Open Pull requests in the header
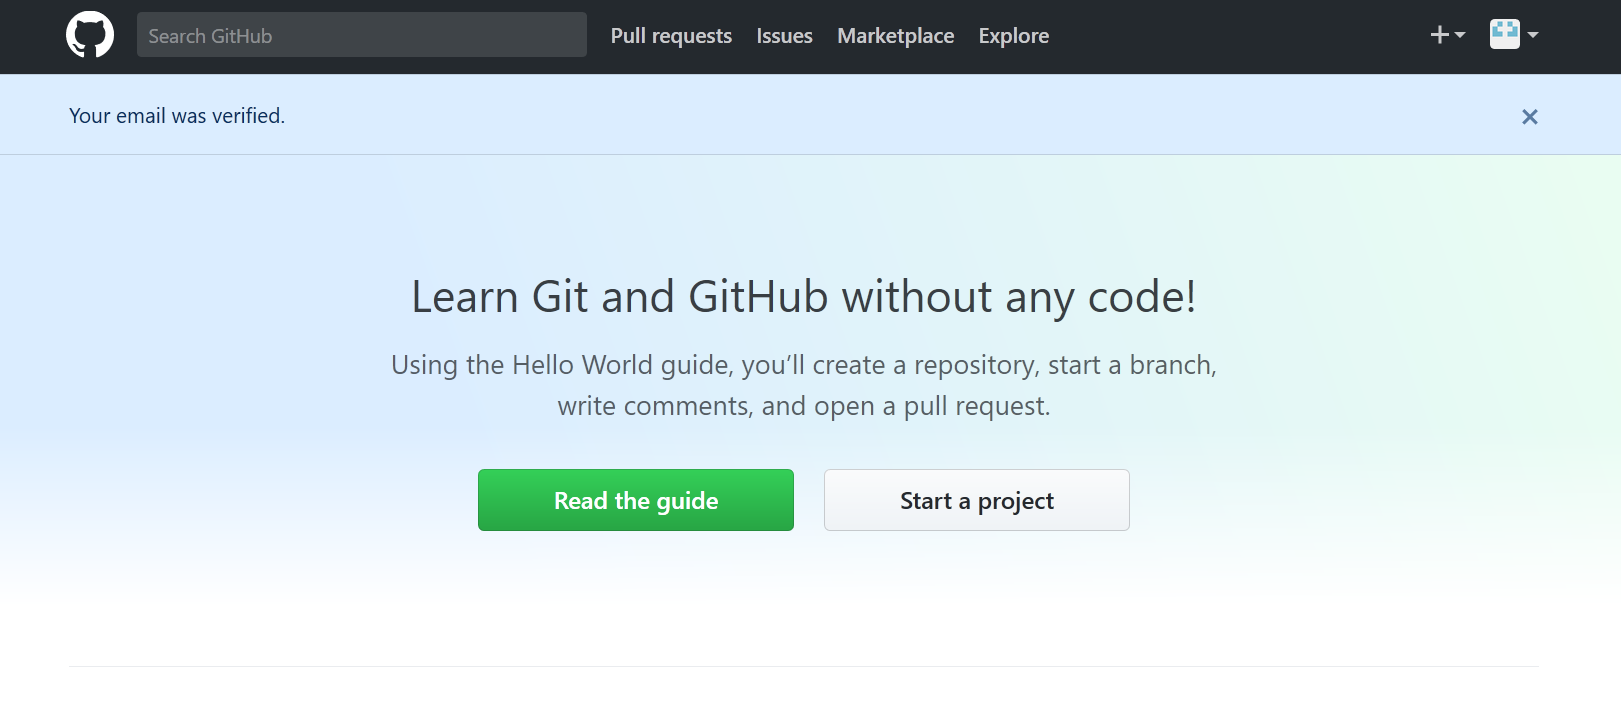Screen dimensions: 1621x714 (671, 36)
